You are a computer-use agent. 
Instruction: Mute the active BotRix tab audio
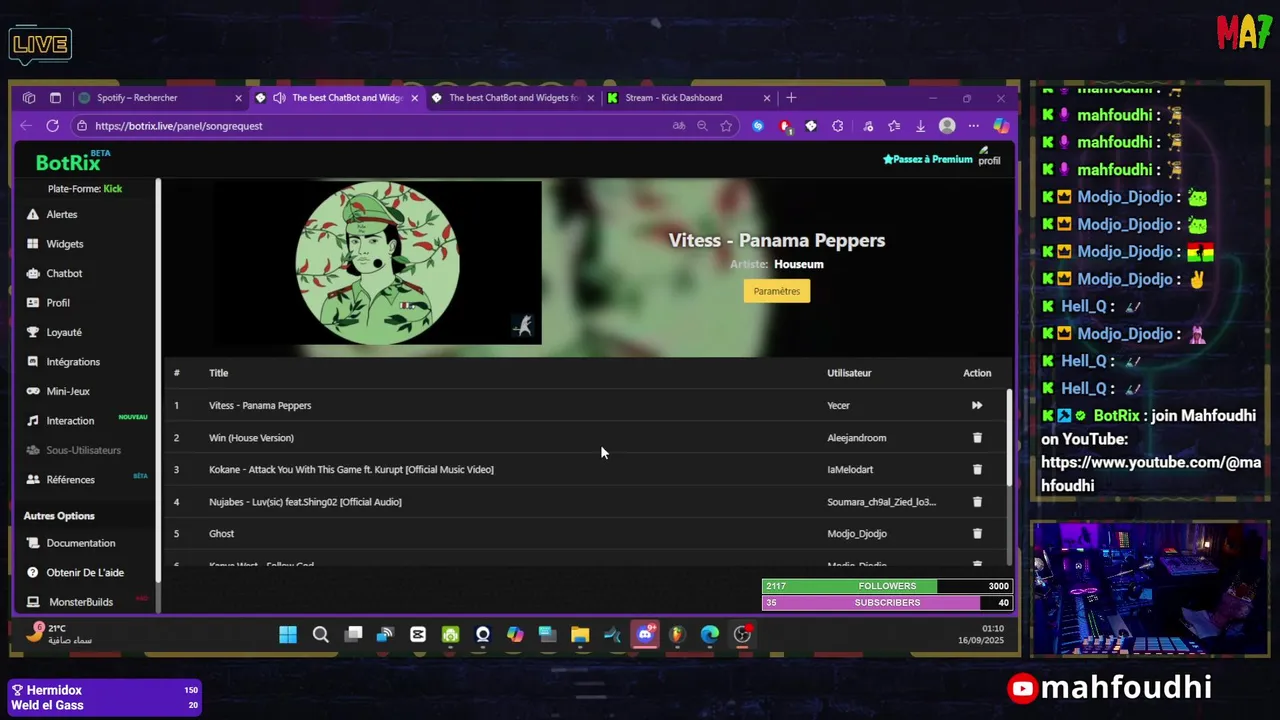(x=279, y=98)
